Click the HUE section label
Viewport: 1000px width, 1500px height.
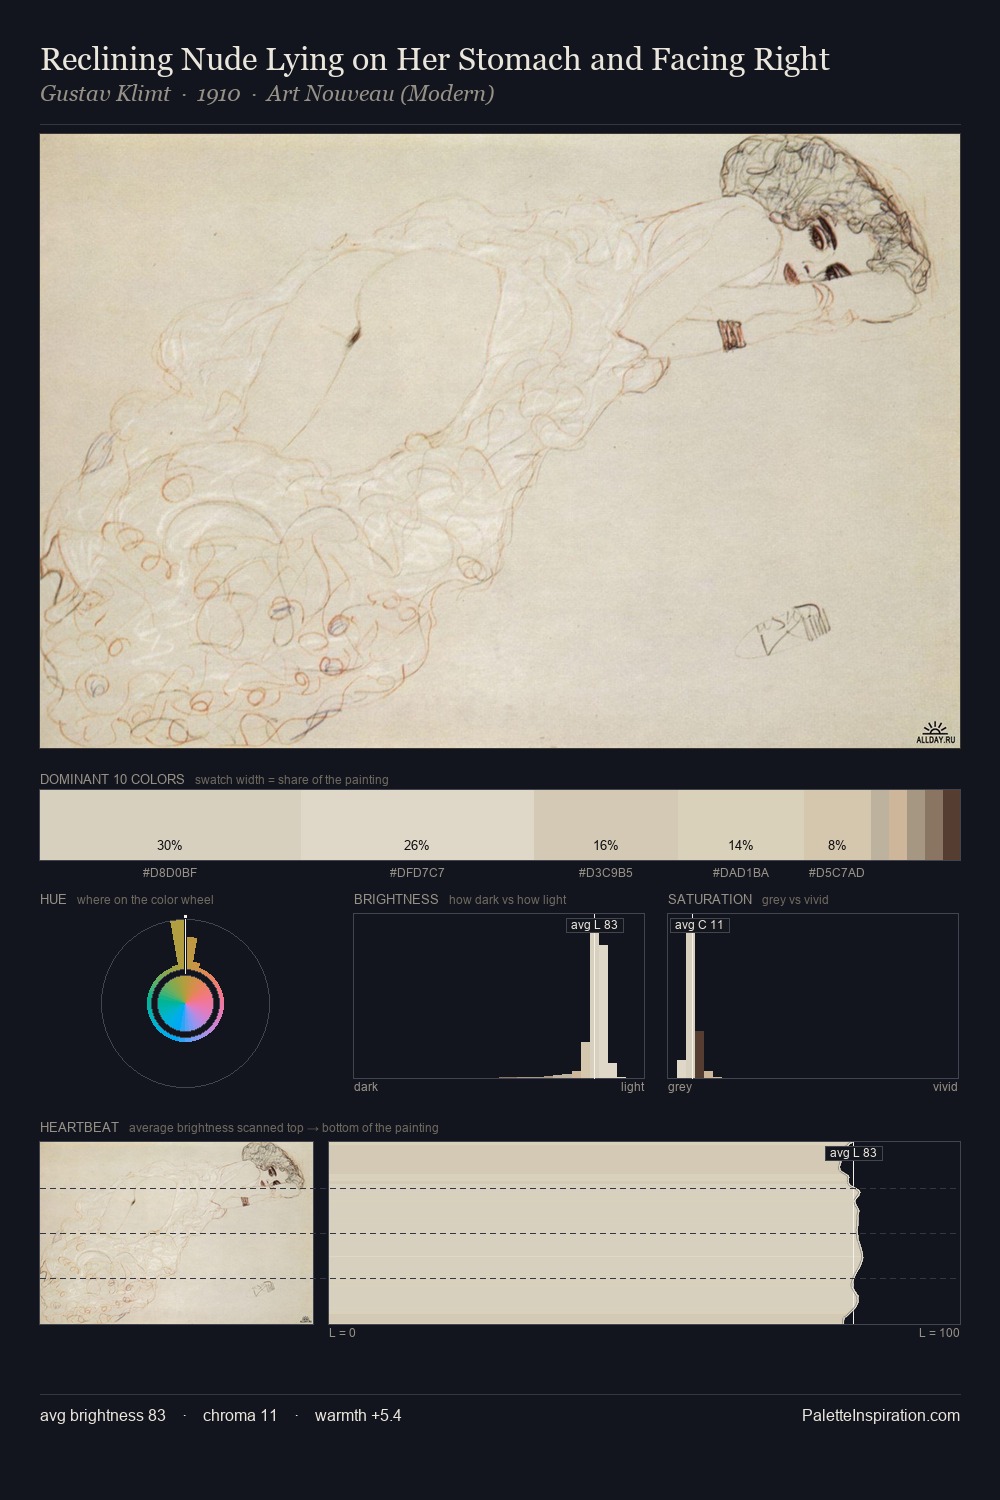[53, 899]
